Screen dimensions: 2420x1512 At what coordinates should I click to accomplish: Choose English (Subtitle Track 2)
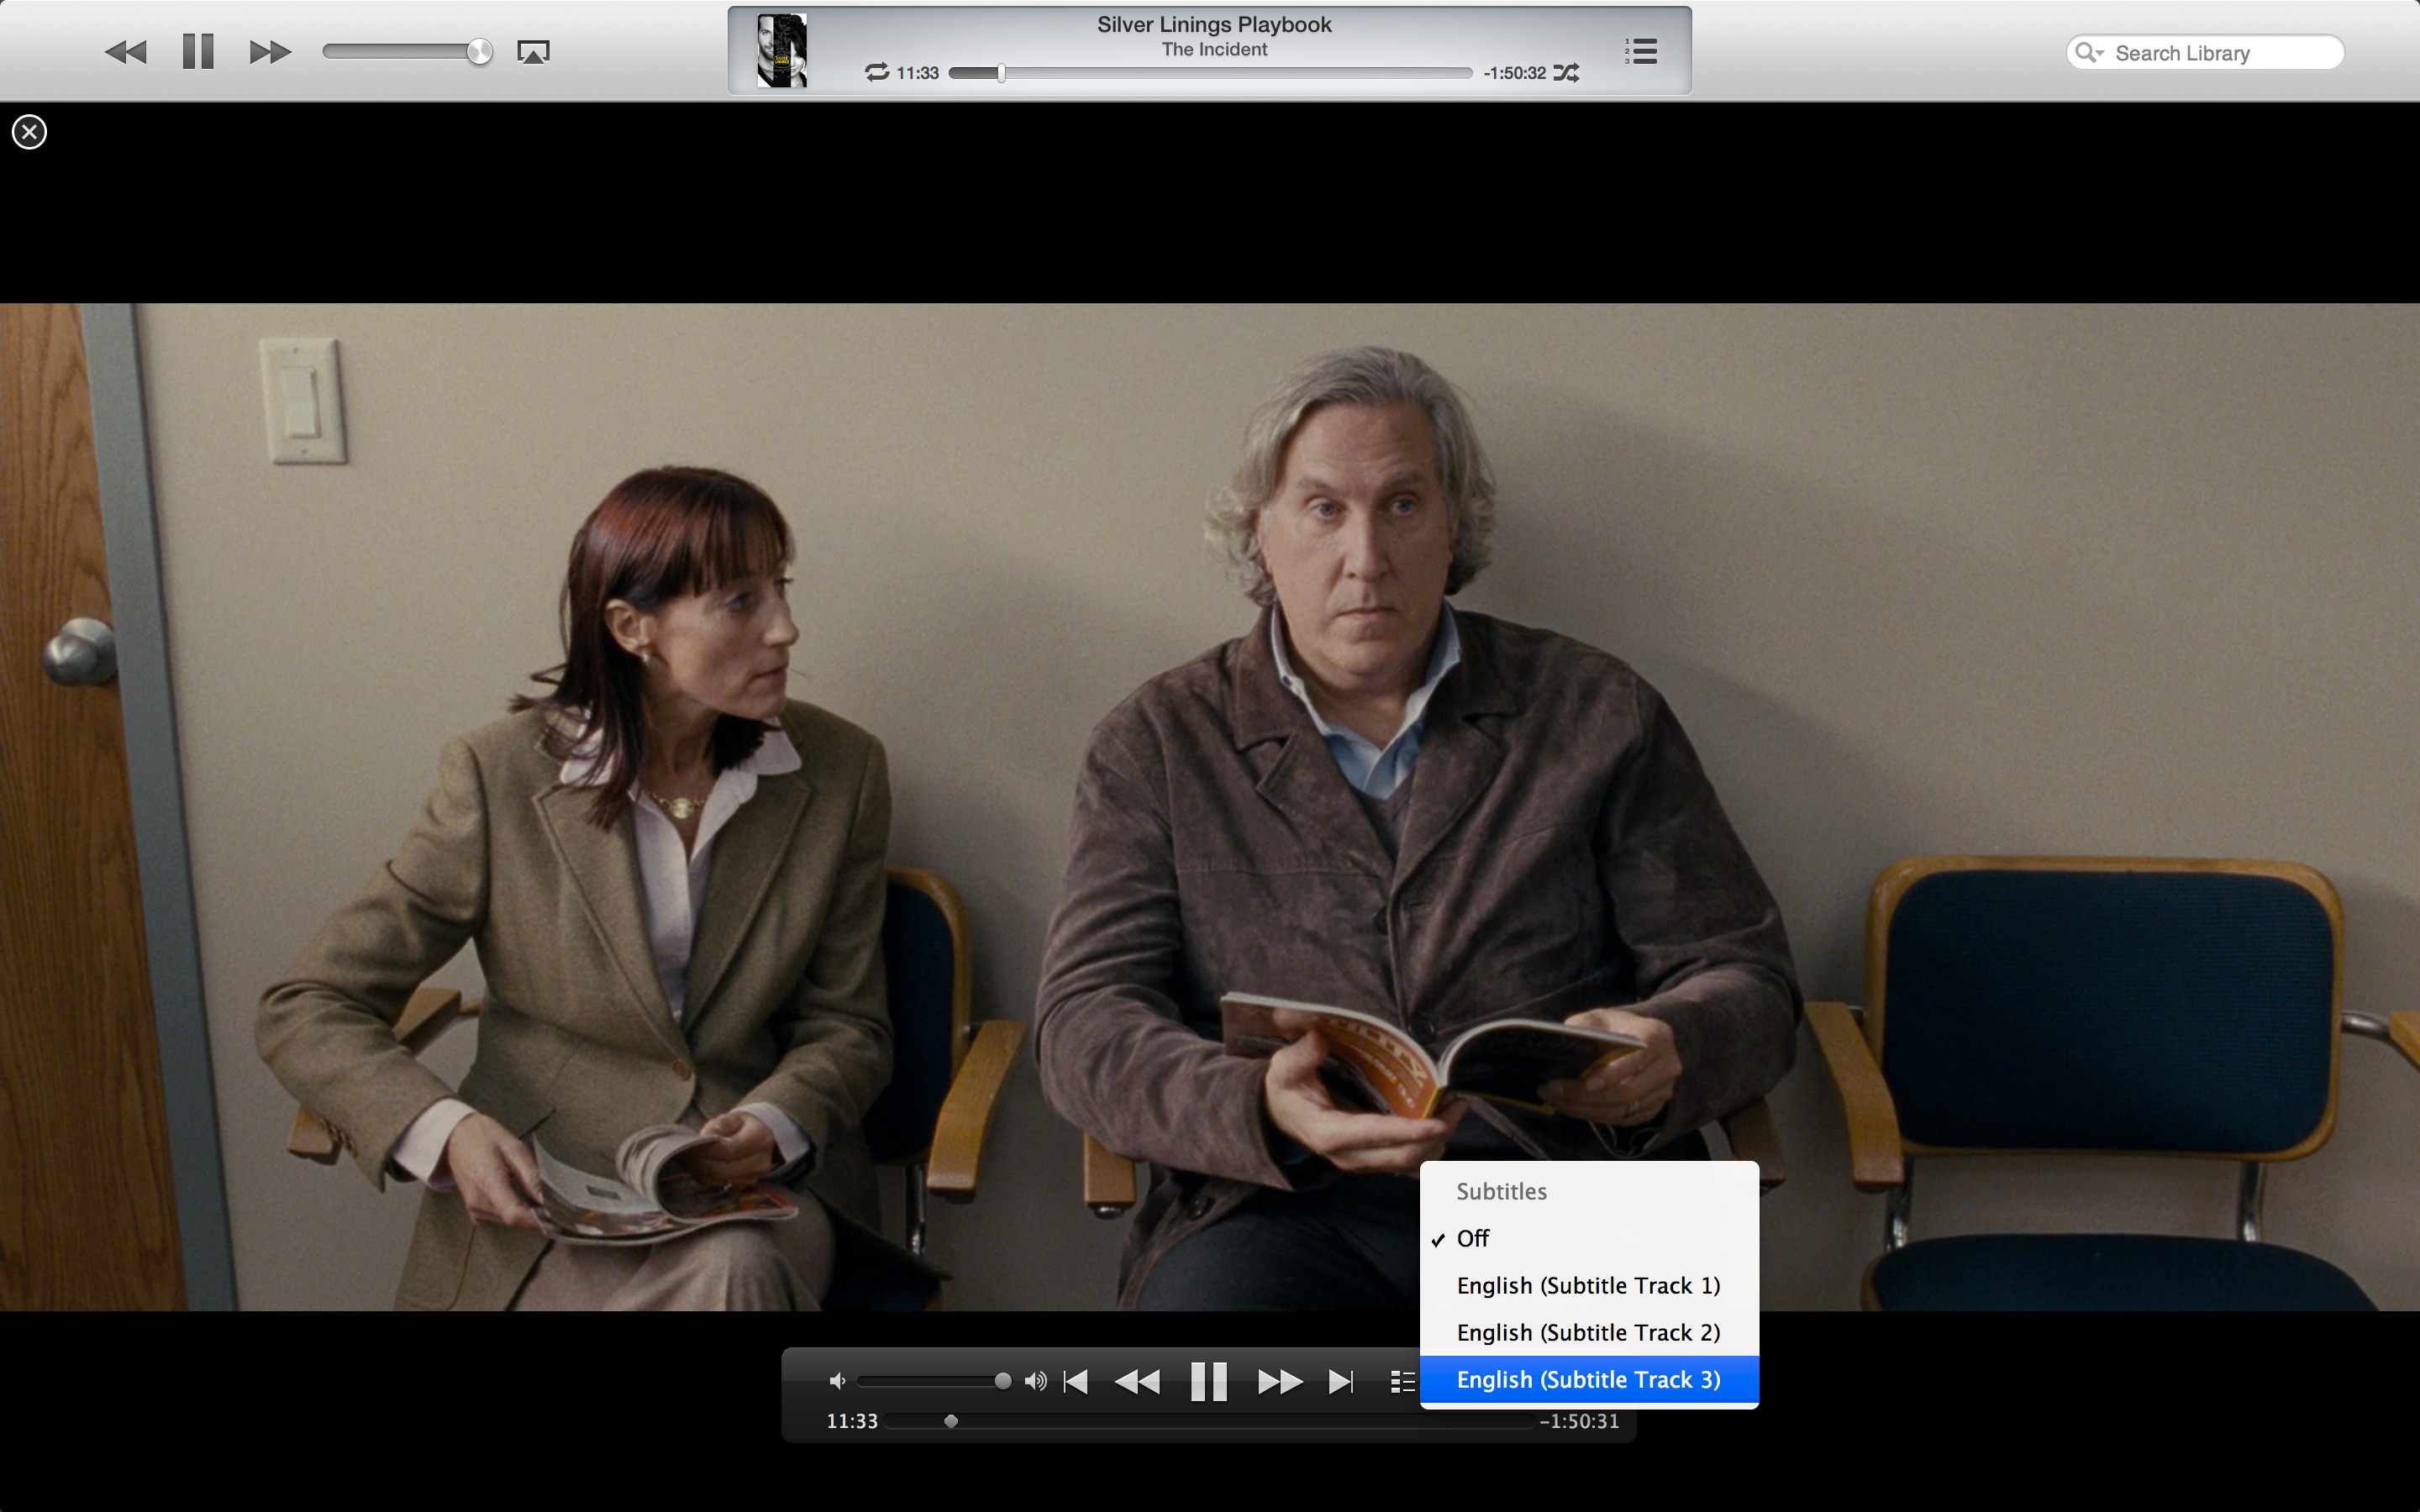[x=1589, y=1332]
